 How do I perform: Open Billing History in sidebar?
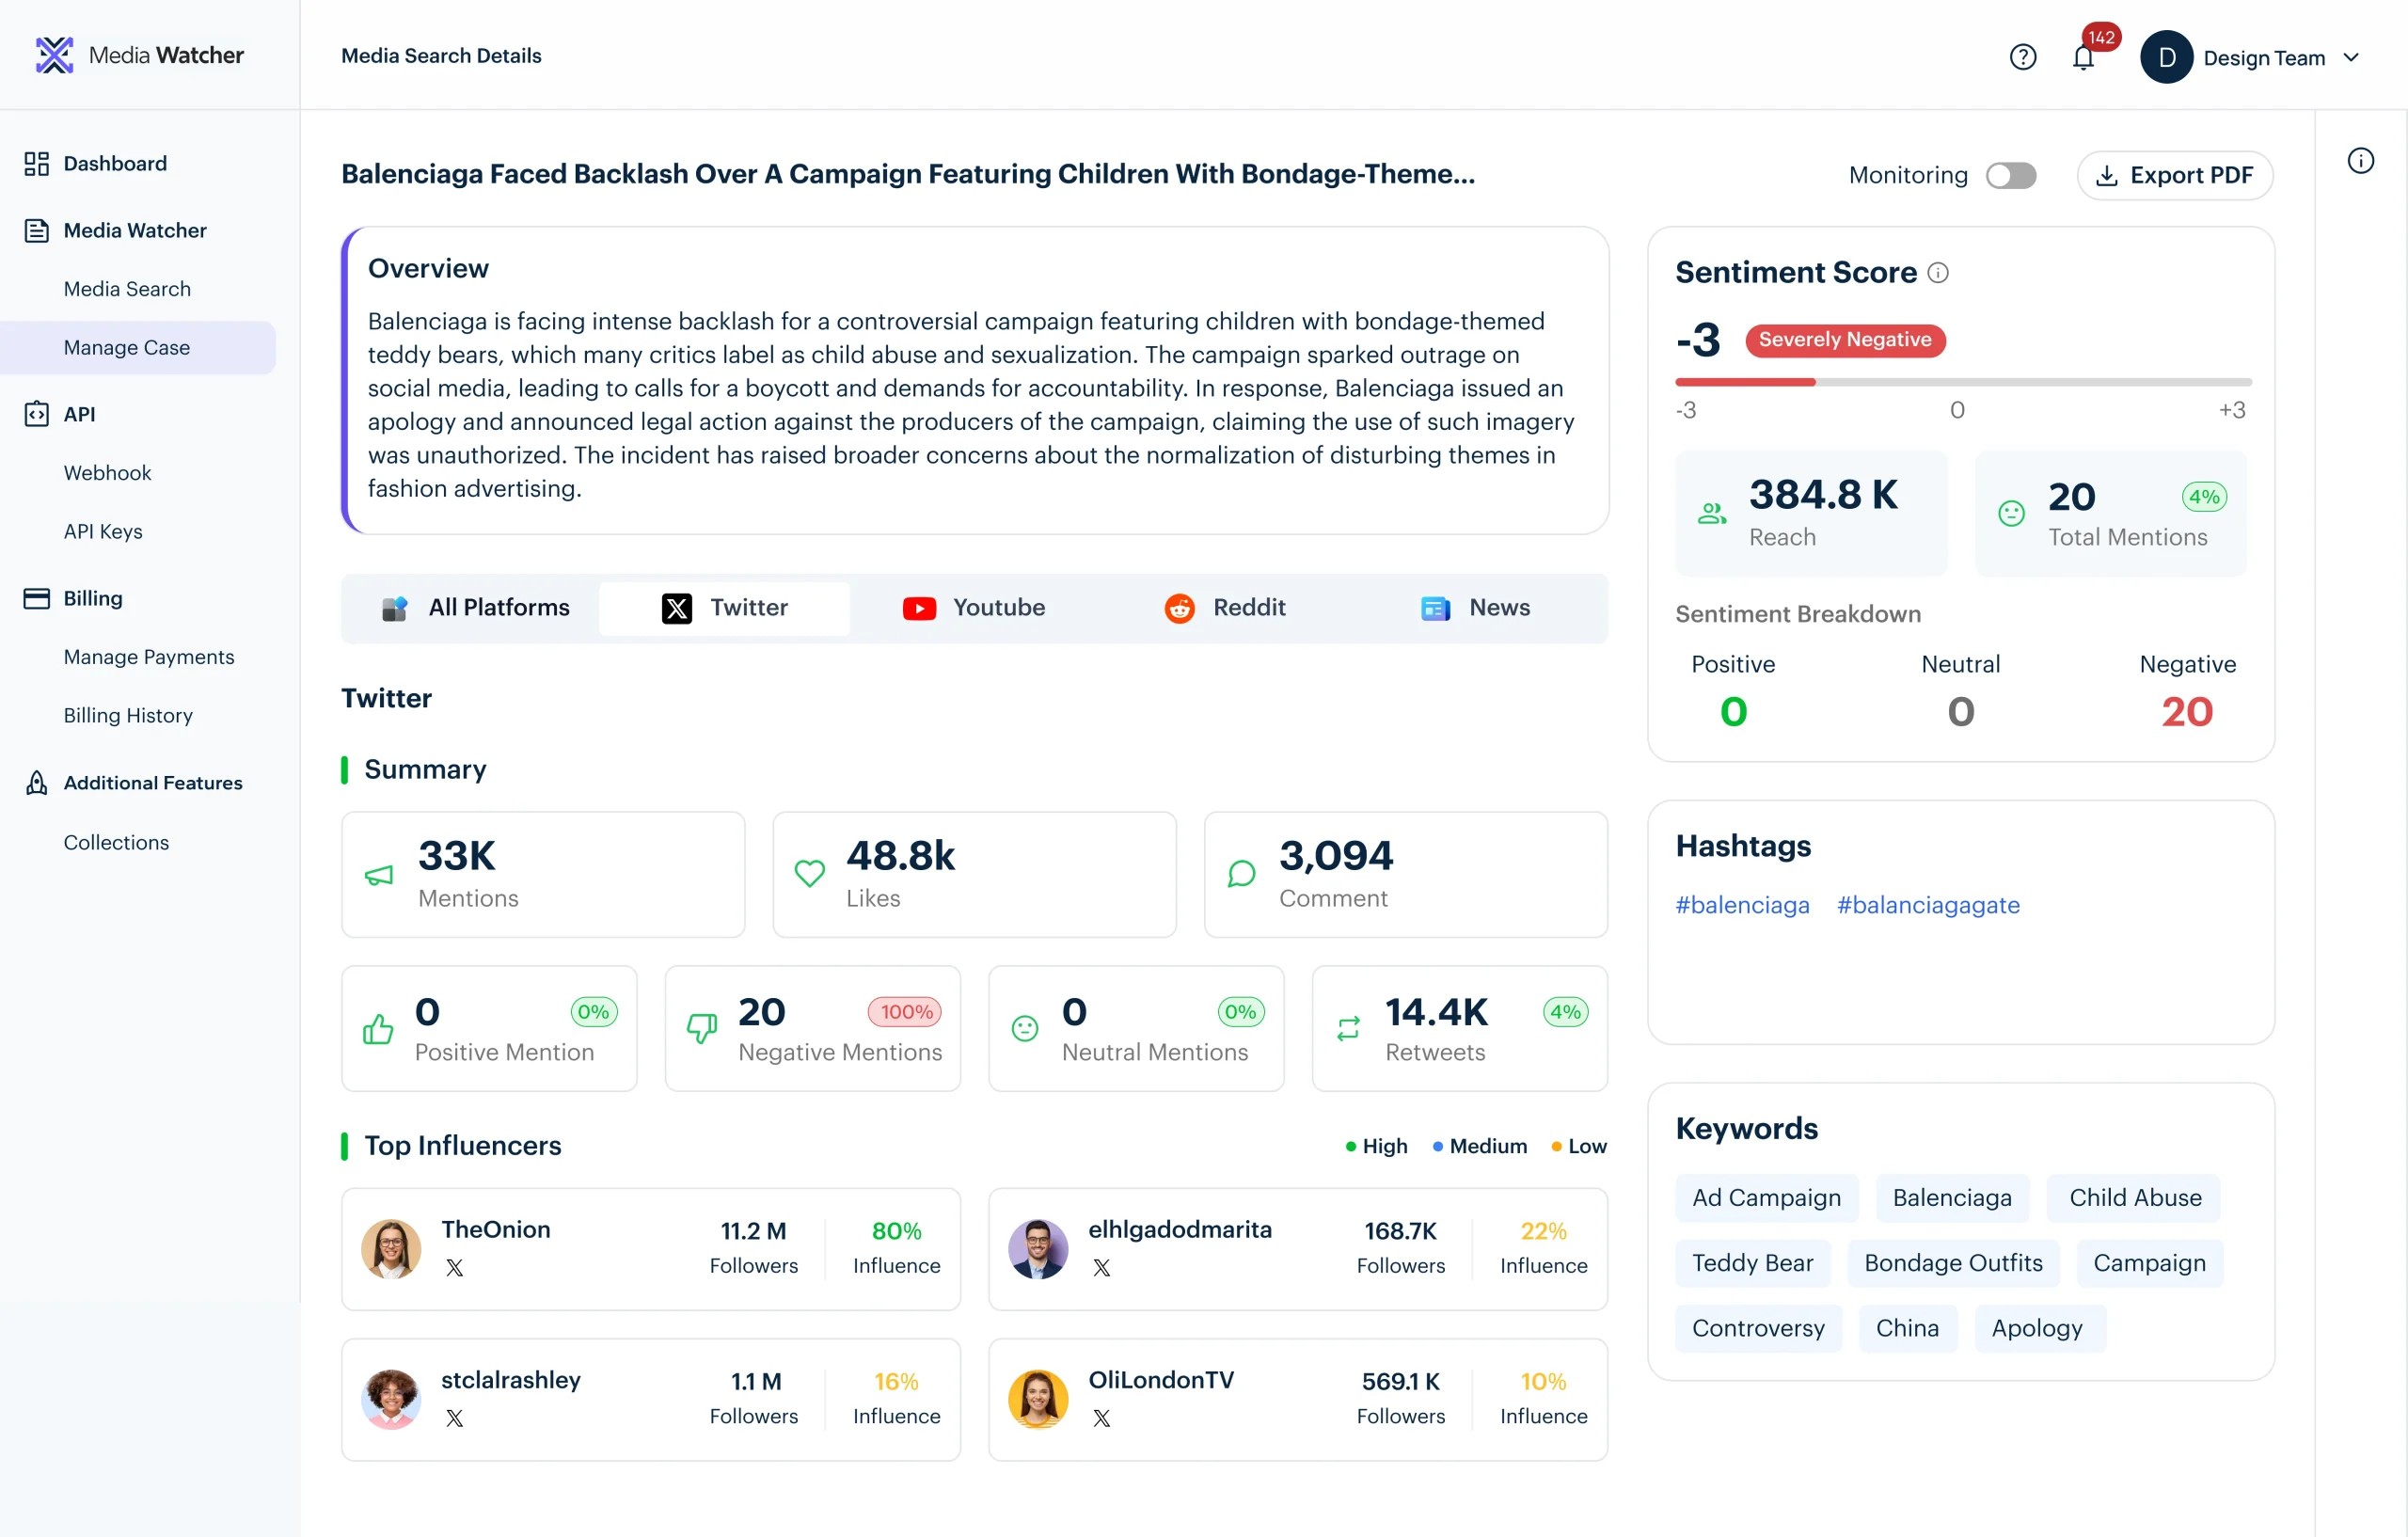(x=128, y=715)
